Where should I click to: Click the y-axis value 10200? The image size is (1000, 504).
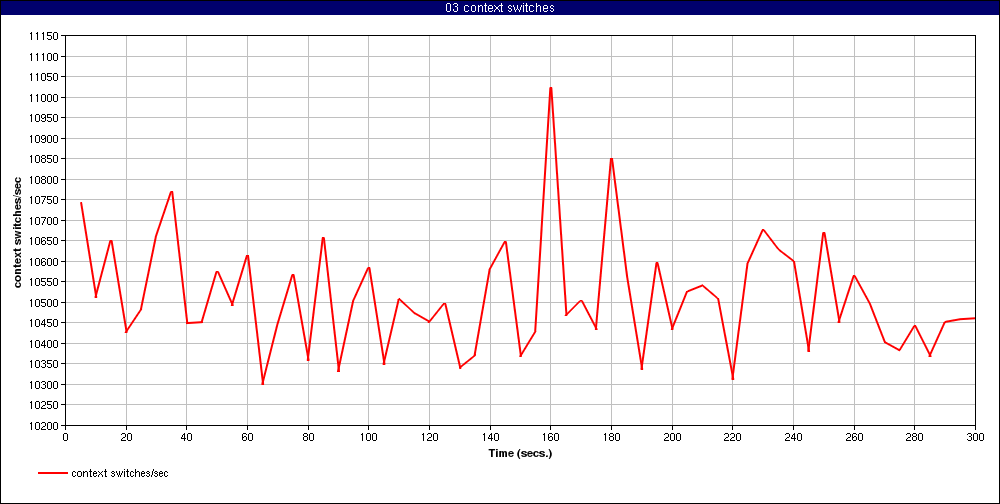[44, 426]
